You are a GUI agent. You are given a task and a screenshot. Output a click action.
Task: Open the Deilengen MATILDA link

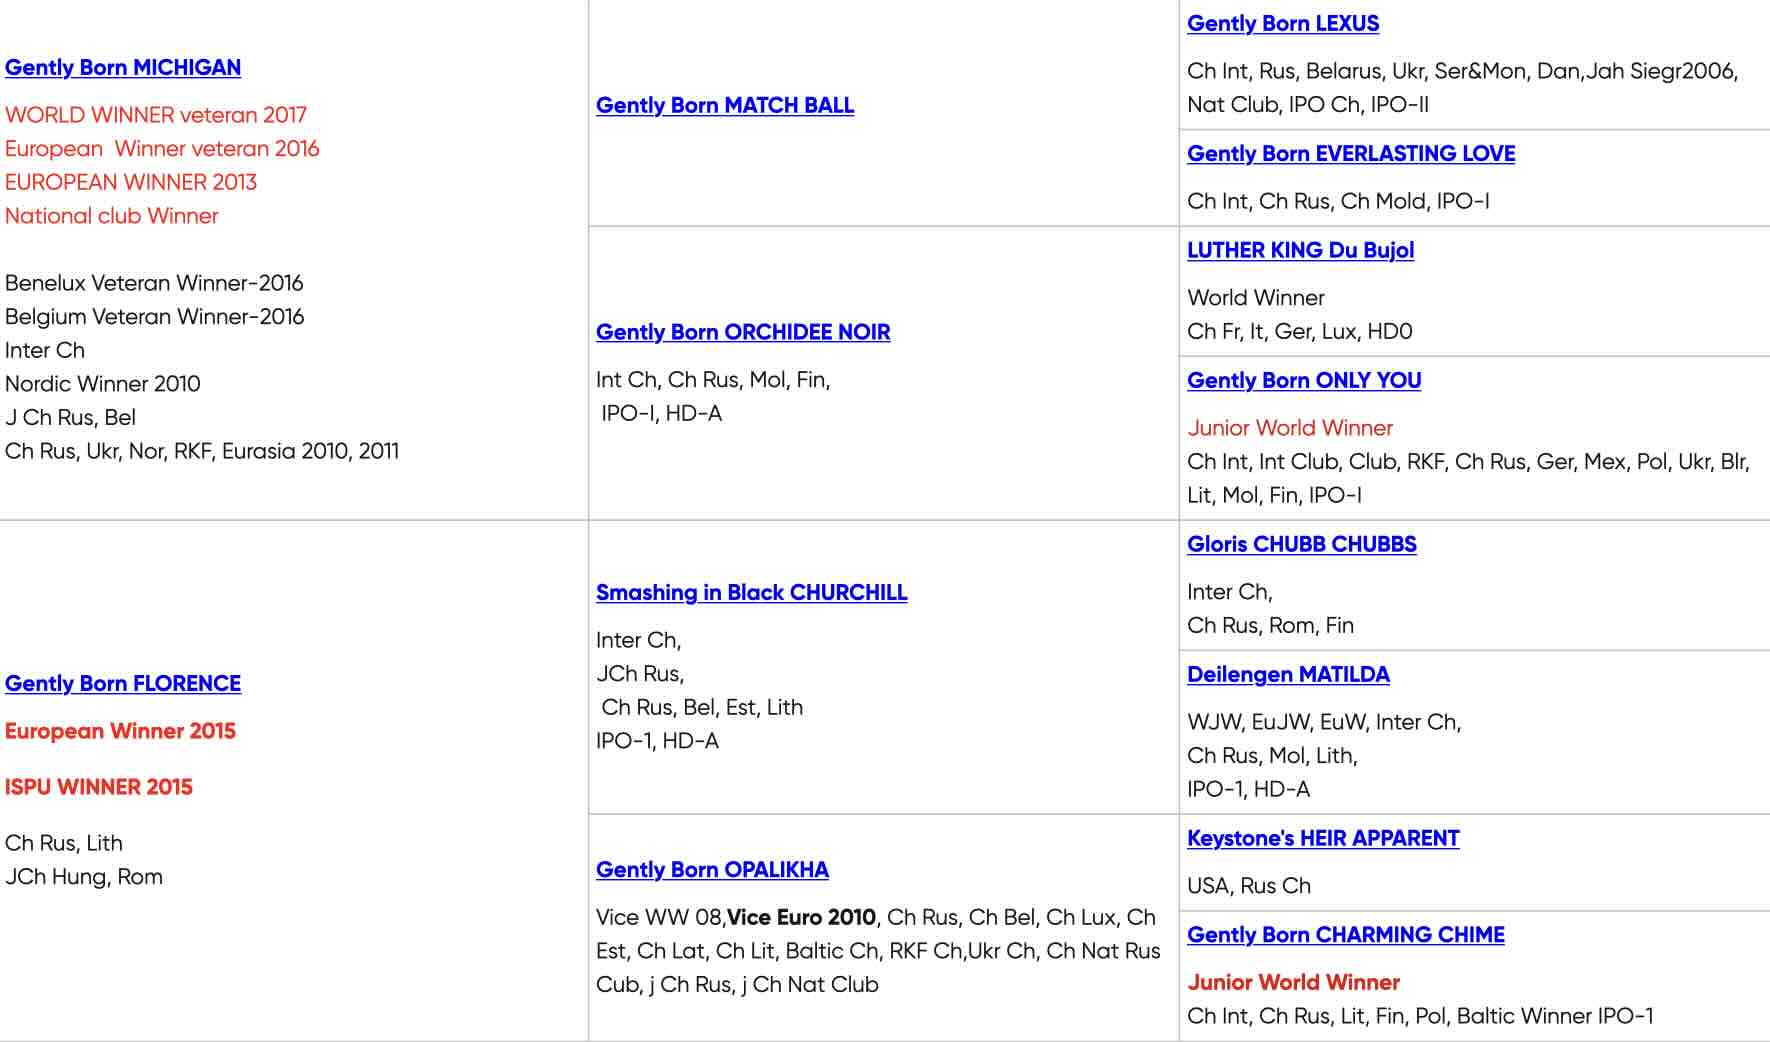click(1288, 674)
